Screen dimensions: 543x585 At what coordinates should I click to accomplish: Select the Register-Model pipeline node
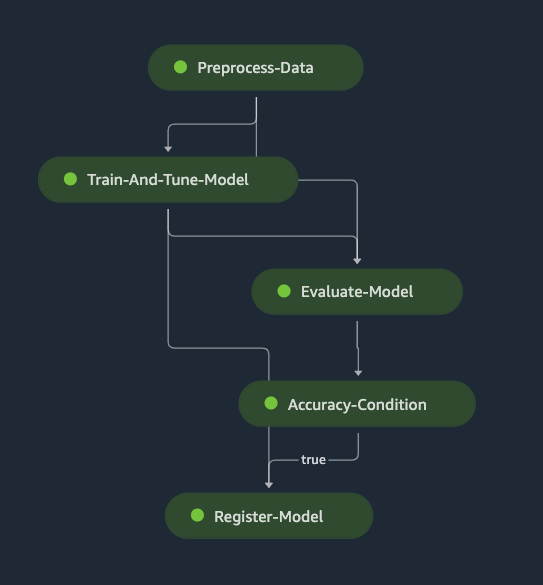[x=269, y=516]
